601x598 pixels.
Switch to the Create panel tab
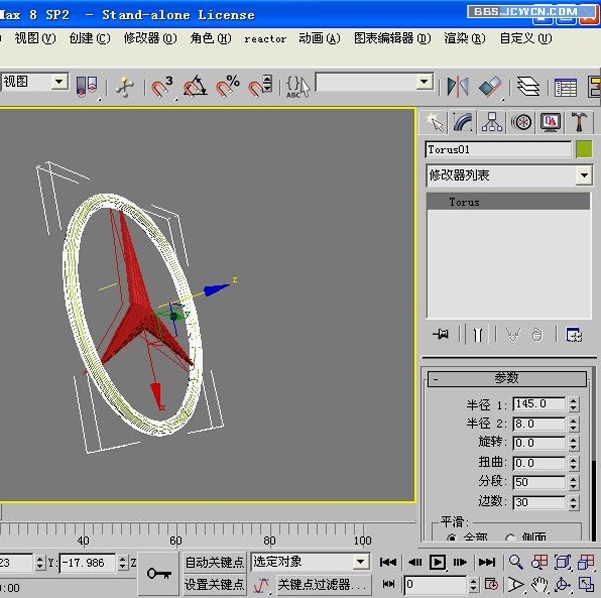[x=434, y=123]
